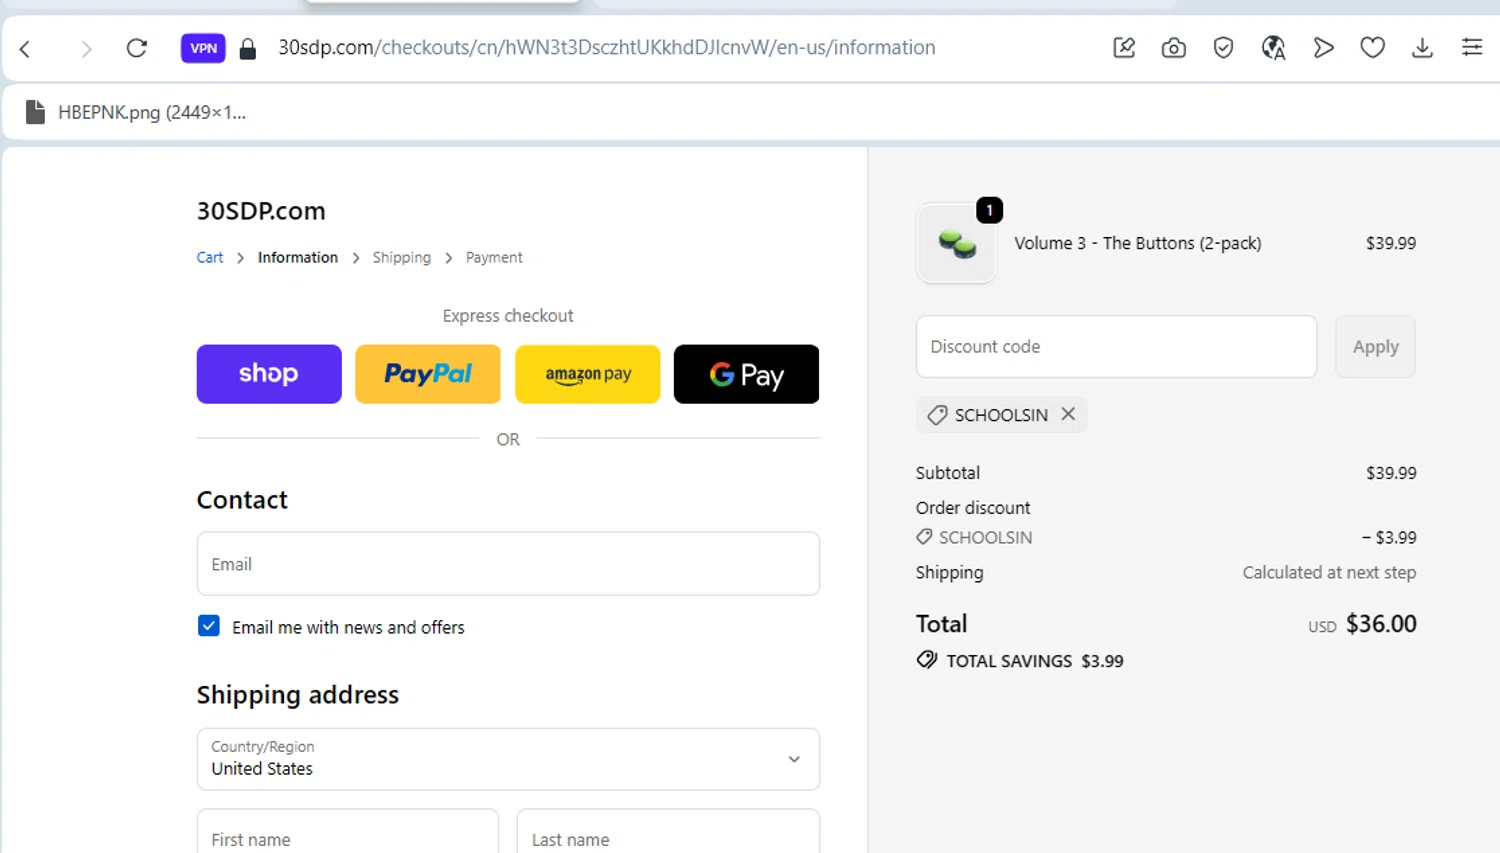Click the Total Savings tag icon
1500x853 pixels.
(x=927, y=660)
